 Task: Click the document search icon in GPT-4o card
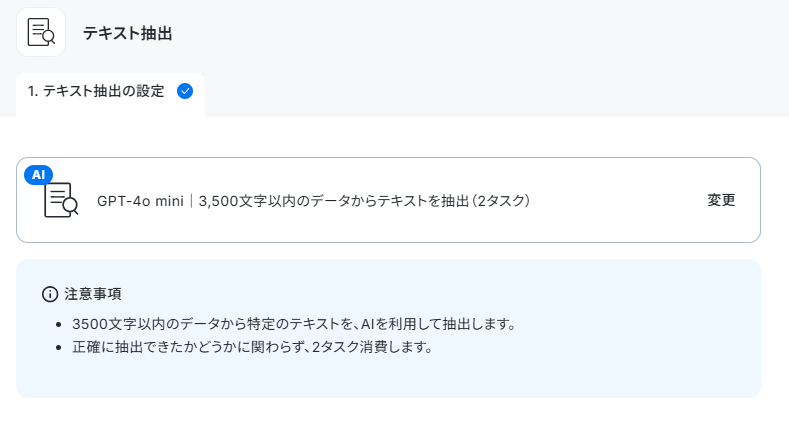[x=61, y=200]
